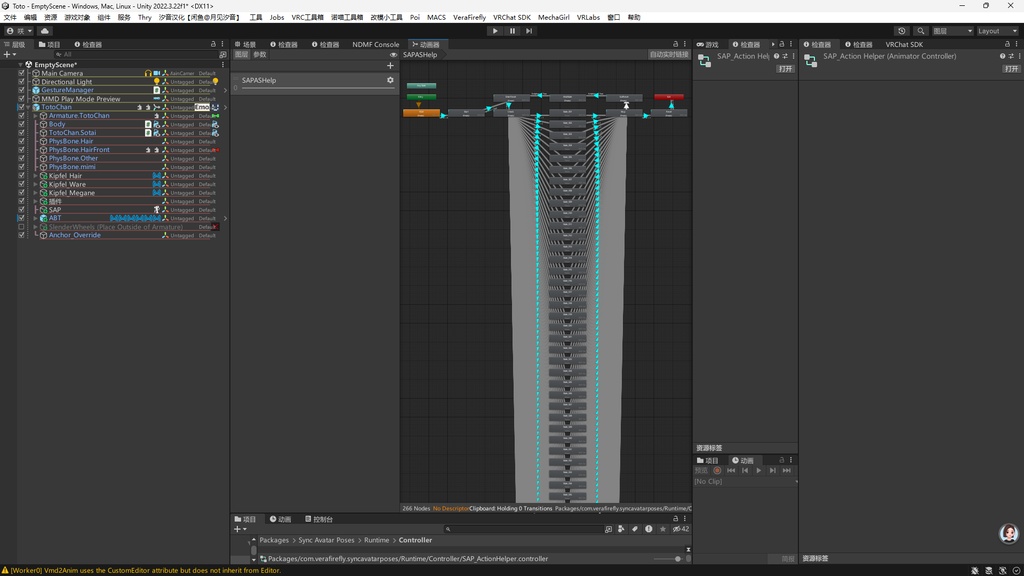This screenshot has height=576, width=1024.
Task: Click Packages breadcrumb in Project panel
Action: pyautogui.click(x=274, y=540)
